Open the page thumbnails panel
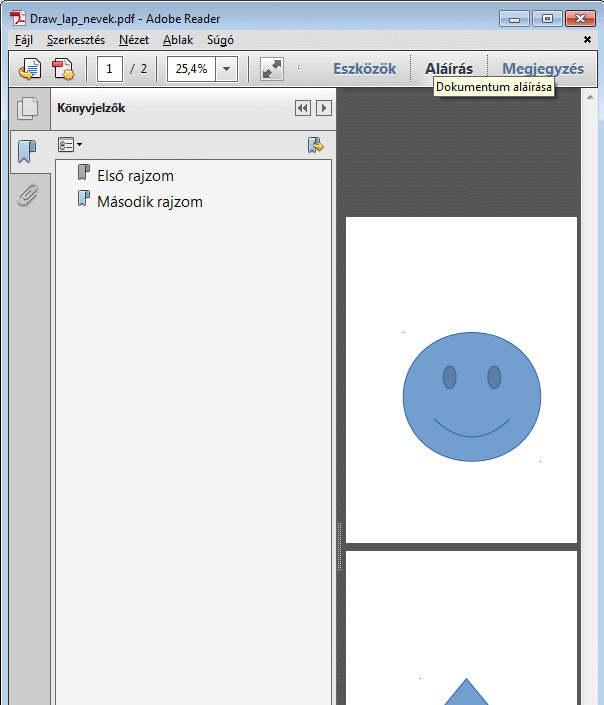The width and height of the screenshot is (604, 705). (27, 109)
